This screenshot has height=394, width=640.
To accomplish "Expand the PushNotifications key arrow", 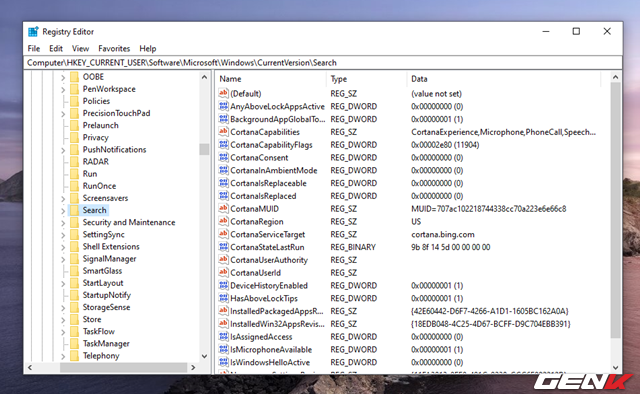I will [63, 150].
